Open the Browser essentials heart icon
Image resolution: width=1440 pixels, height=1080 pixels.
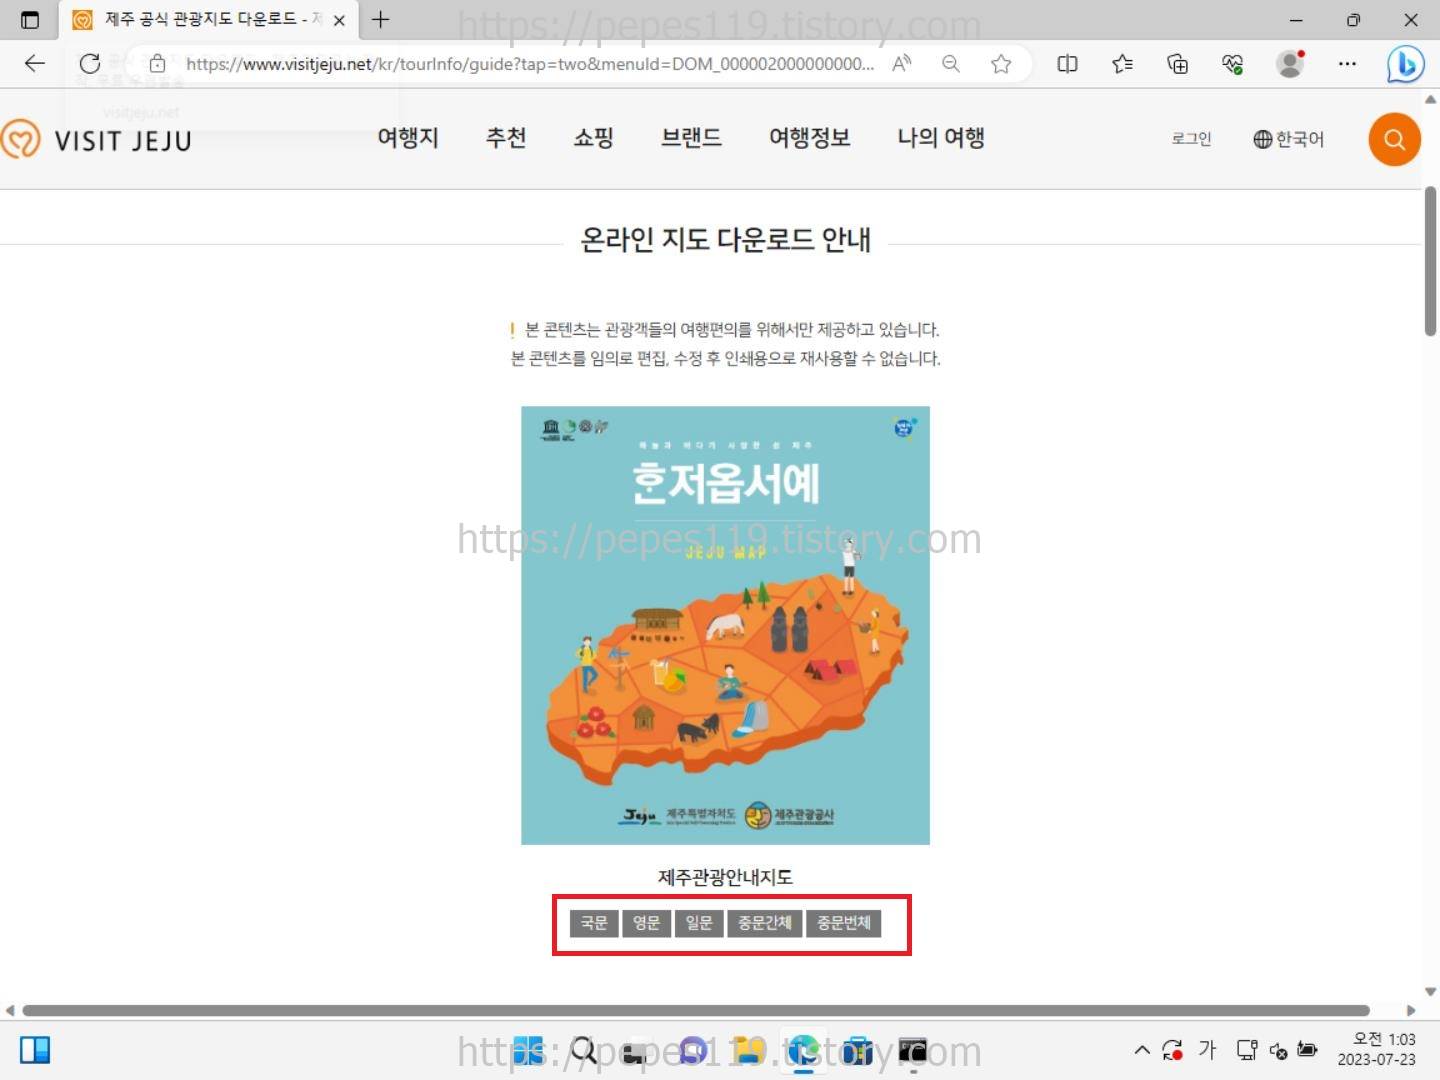coord(1233,64)
